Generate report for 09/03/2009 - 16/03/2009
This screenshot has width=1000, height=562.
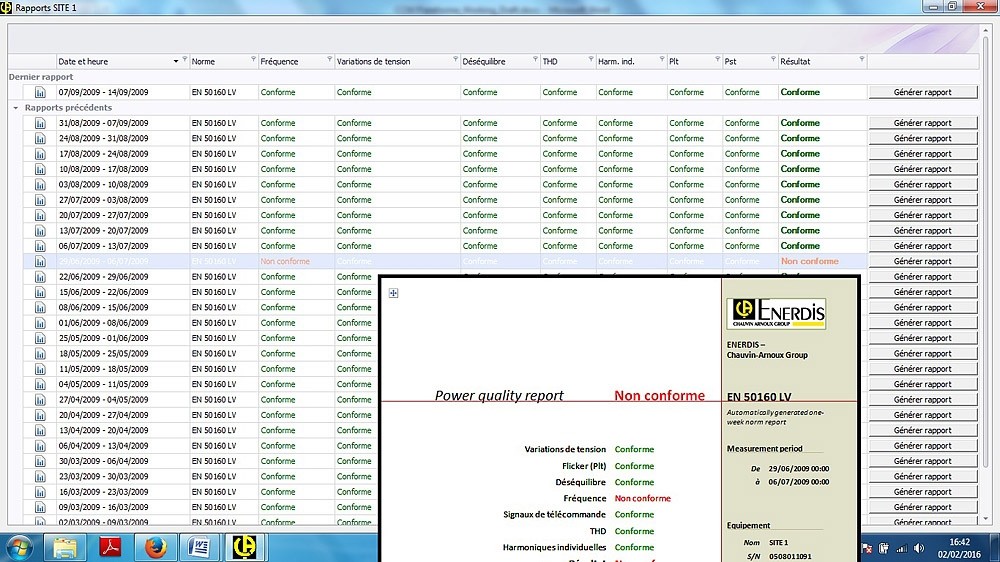923,507
